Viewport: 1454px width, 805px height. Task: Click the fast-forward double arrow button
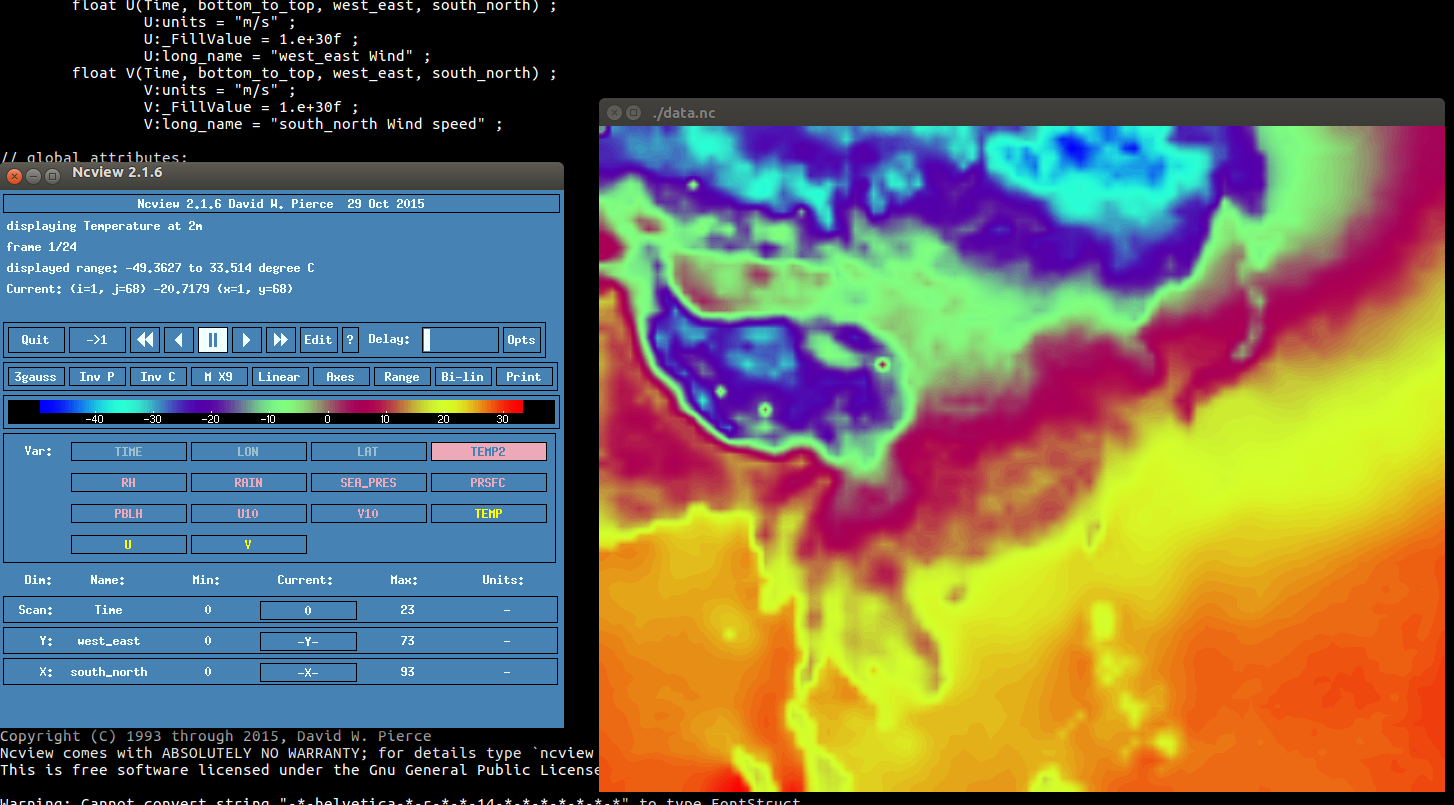click(281, 340)
